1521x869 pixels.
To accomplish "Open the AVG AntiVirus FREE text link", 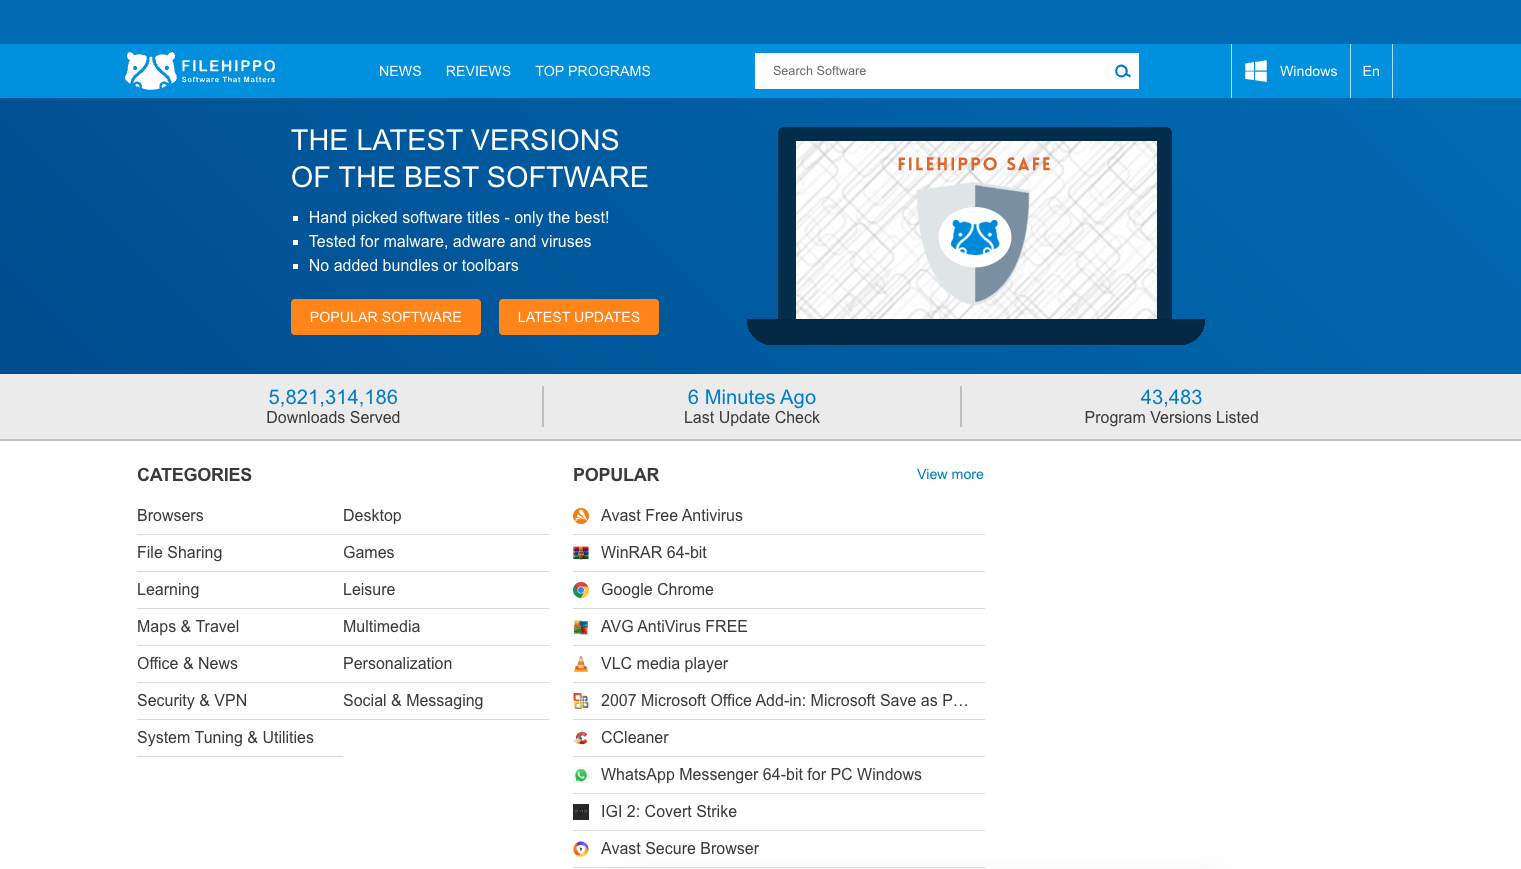I will (674, 627).
